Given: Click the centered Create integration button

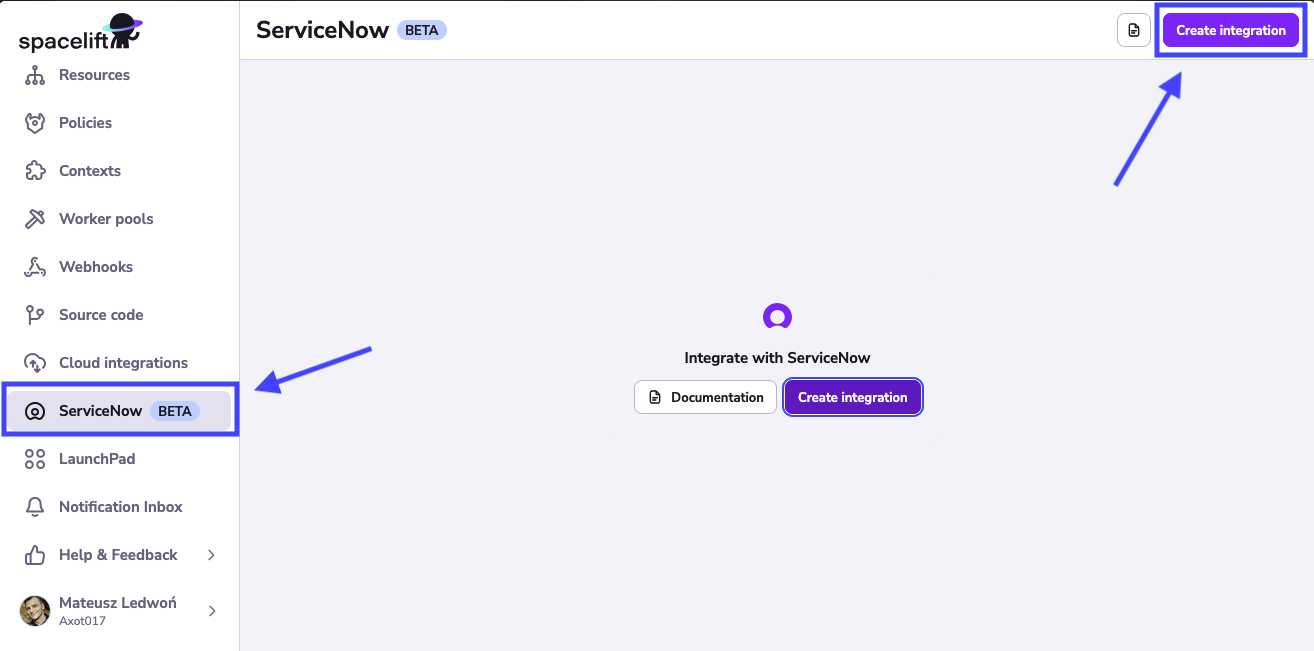Looking at the screenshot, I should click(x=853, y=397).
